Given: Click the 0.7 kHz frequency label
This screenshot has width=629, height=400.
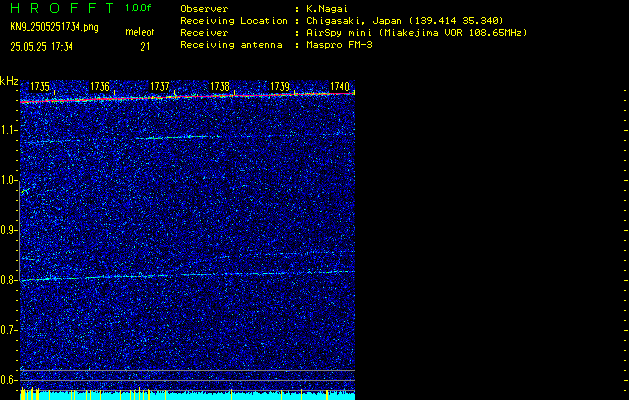Looking at the screenshot, I should coord(8,330).
